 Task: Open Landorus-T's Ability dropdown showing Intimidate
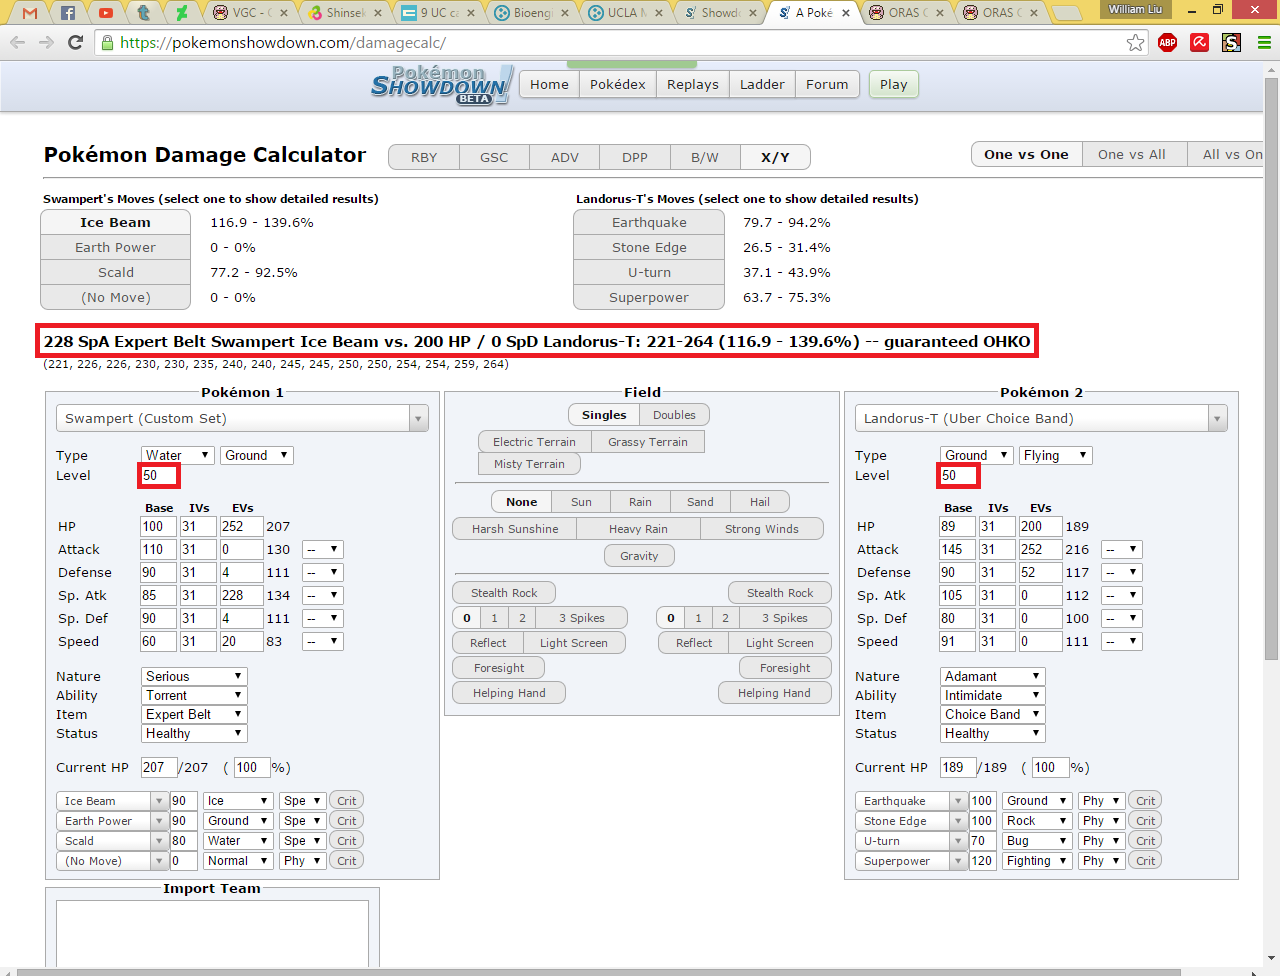click(992, 695)
